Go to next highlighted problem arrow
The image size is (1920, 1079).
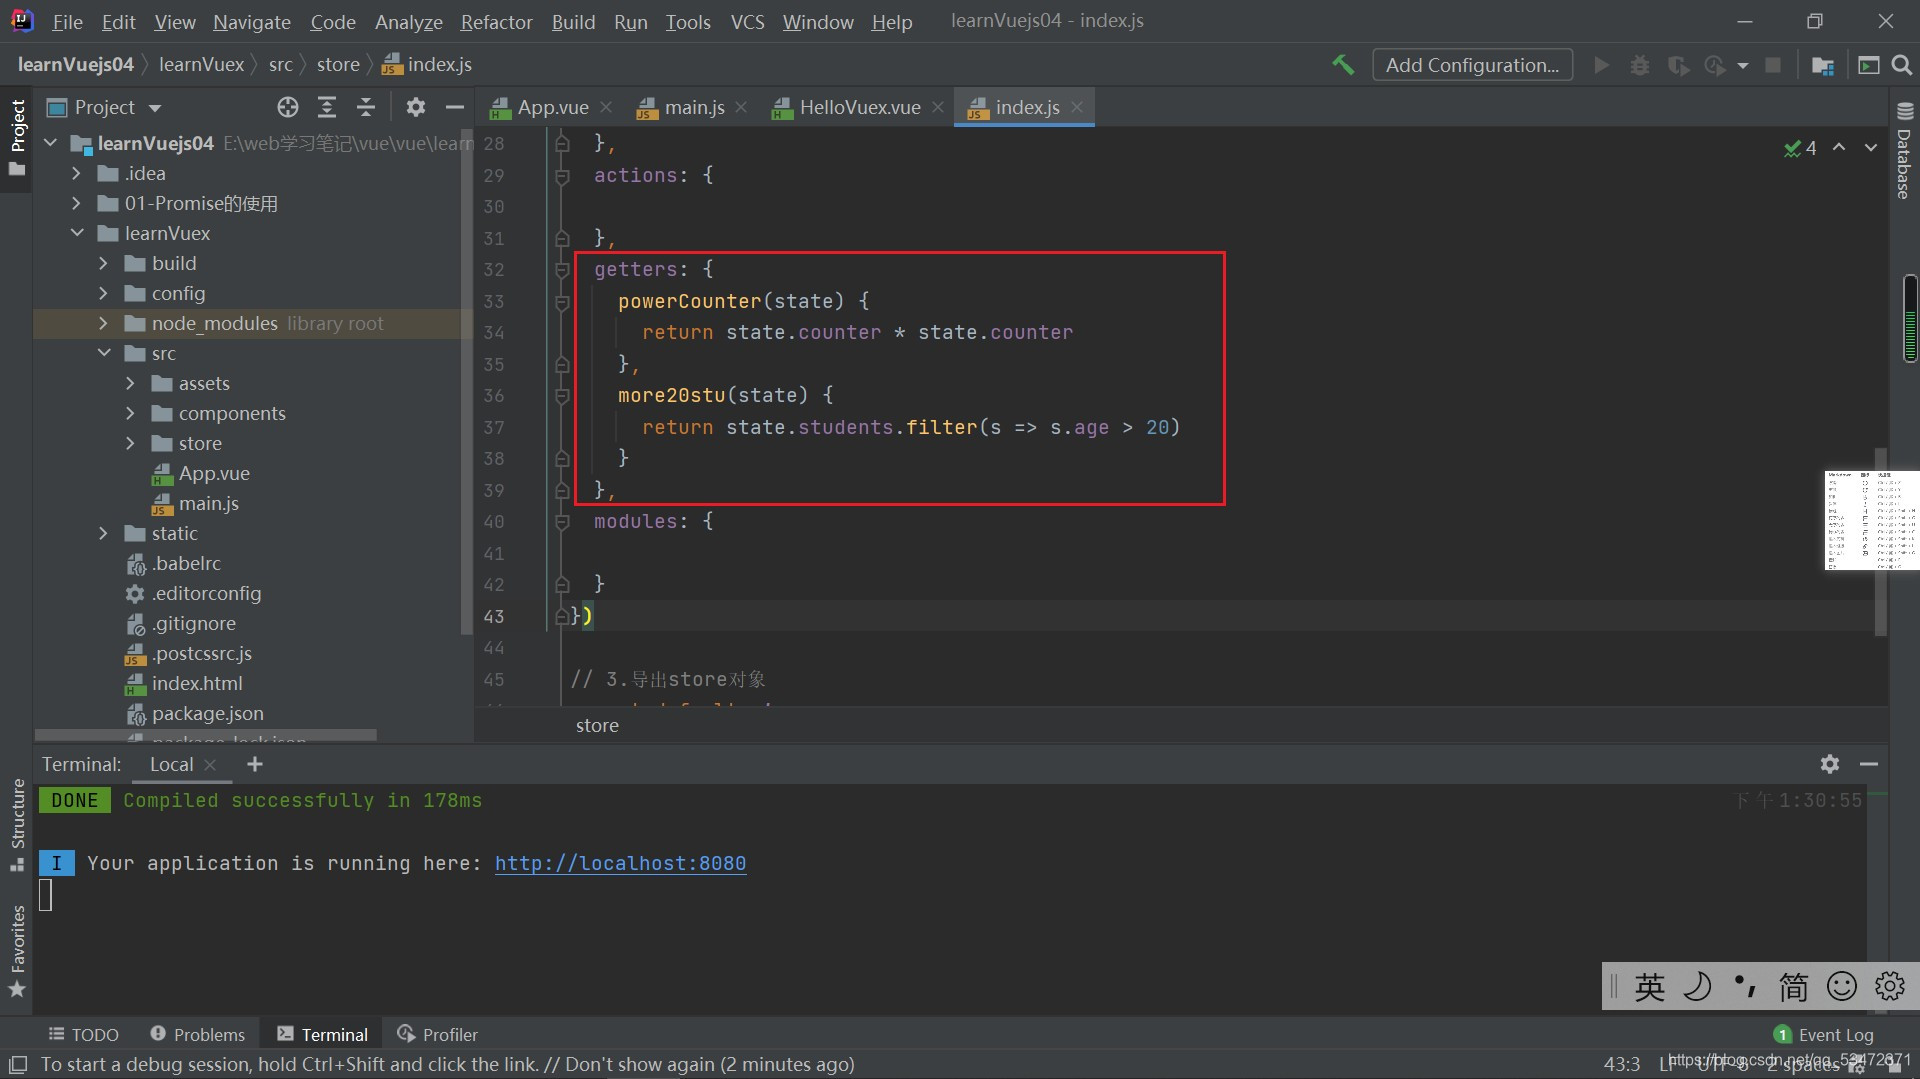[x=1870, y=147]
